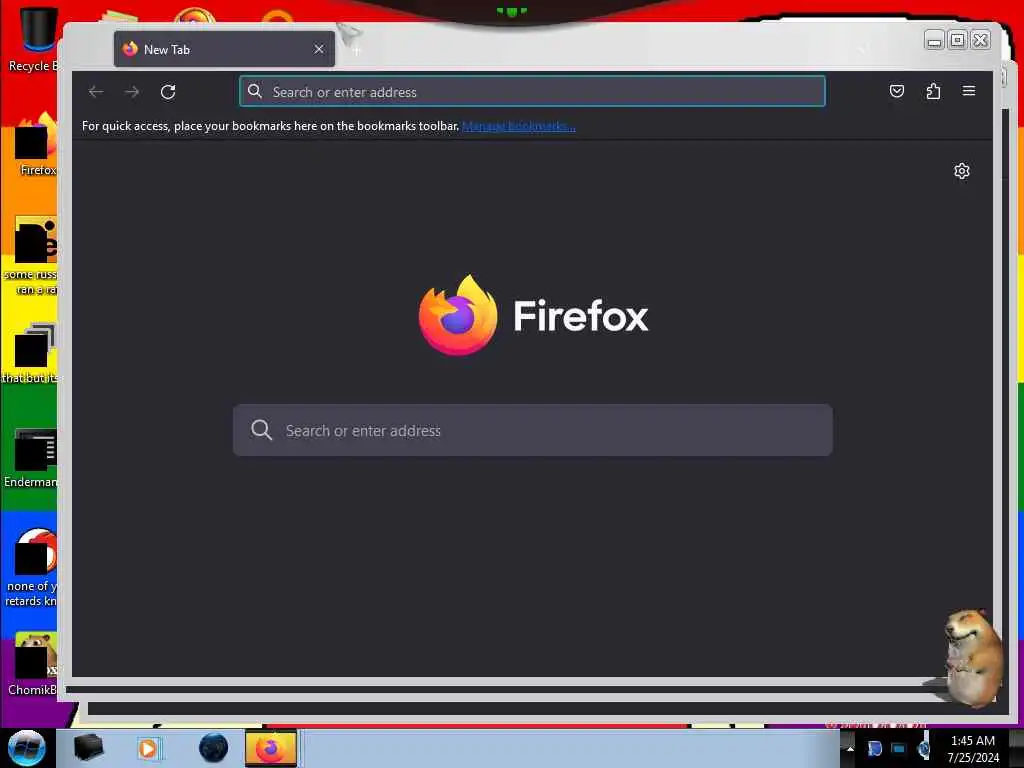Go forward with the forward arrow
Image resolution: width=1024 pixels, height=768 pixels.
click(x=132, y=92)
